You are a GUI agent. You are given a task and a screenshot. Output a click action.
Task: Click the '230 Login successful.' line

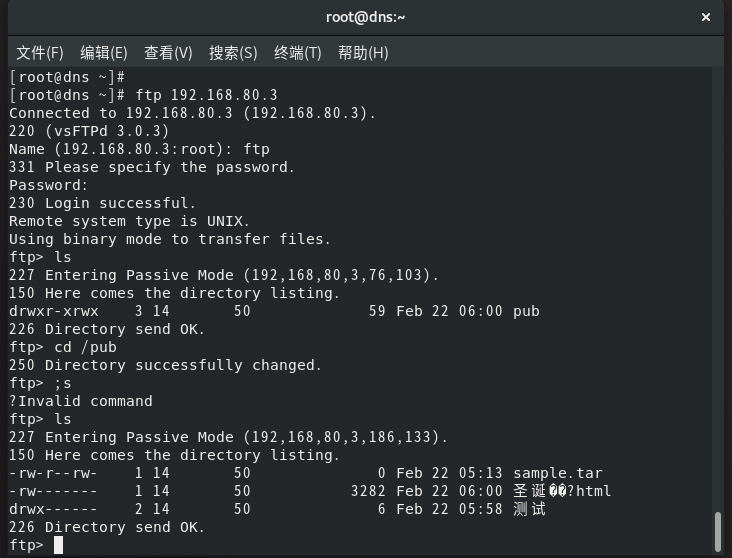click(102, 203)
